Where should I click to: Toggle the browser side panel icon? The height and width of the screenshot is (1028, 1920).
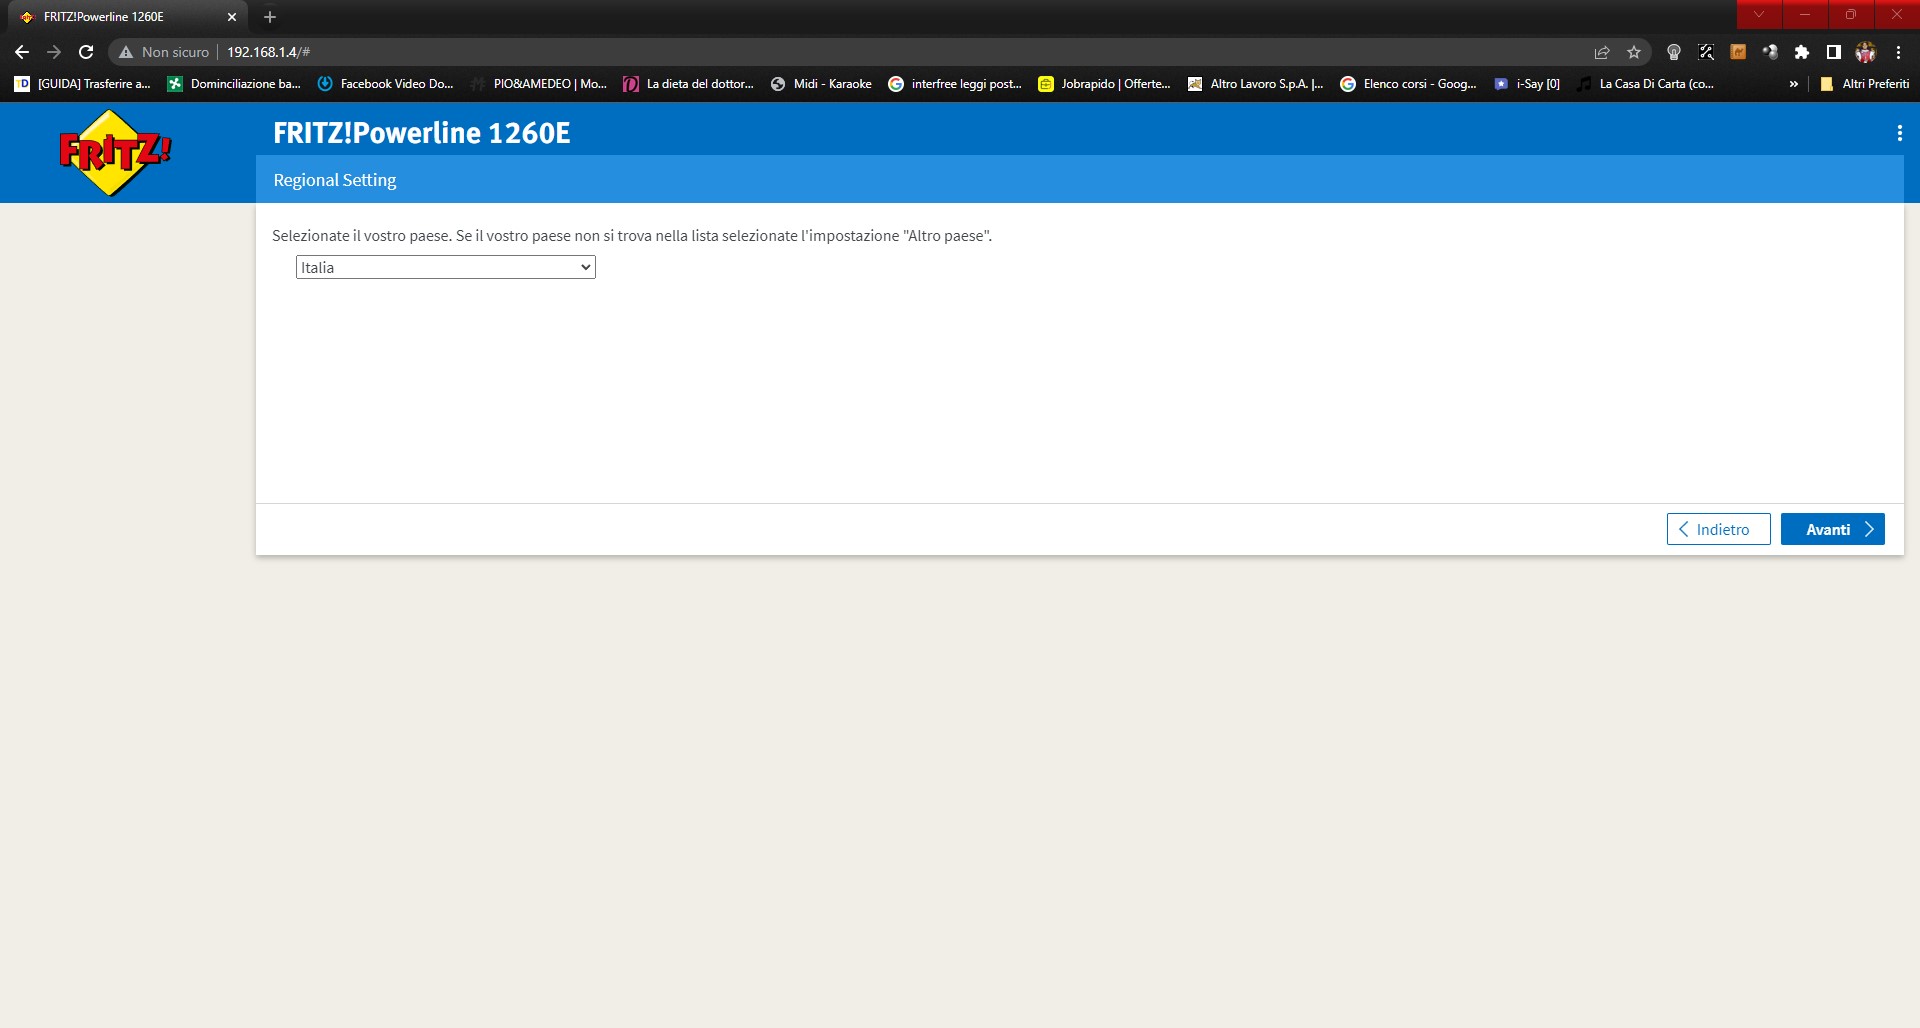pyautogui.click(x=1834, y=52)
